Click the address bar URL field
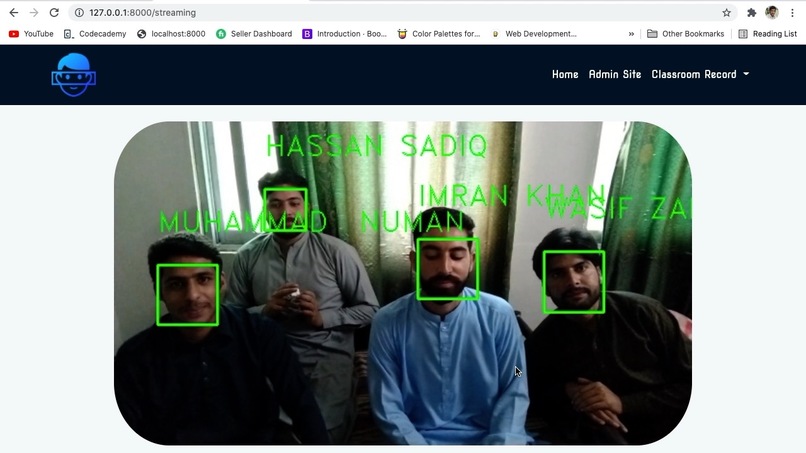The height and width of the screenshot is (453, 806). pos(401,13)
